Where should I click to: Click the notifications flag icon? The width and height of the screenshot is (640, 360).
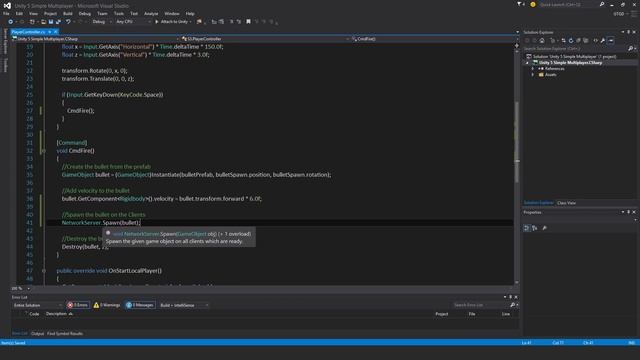pyautogui.click(x=520, y=4)
